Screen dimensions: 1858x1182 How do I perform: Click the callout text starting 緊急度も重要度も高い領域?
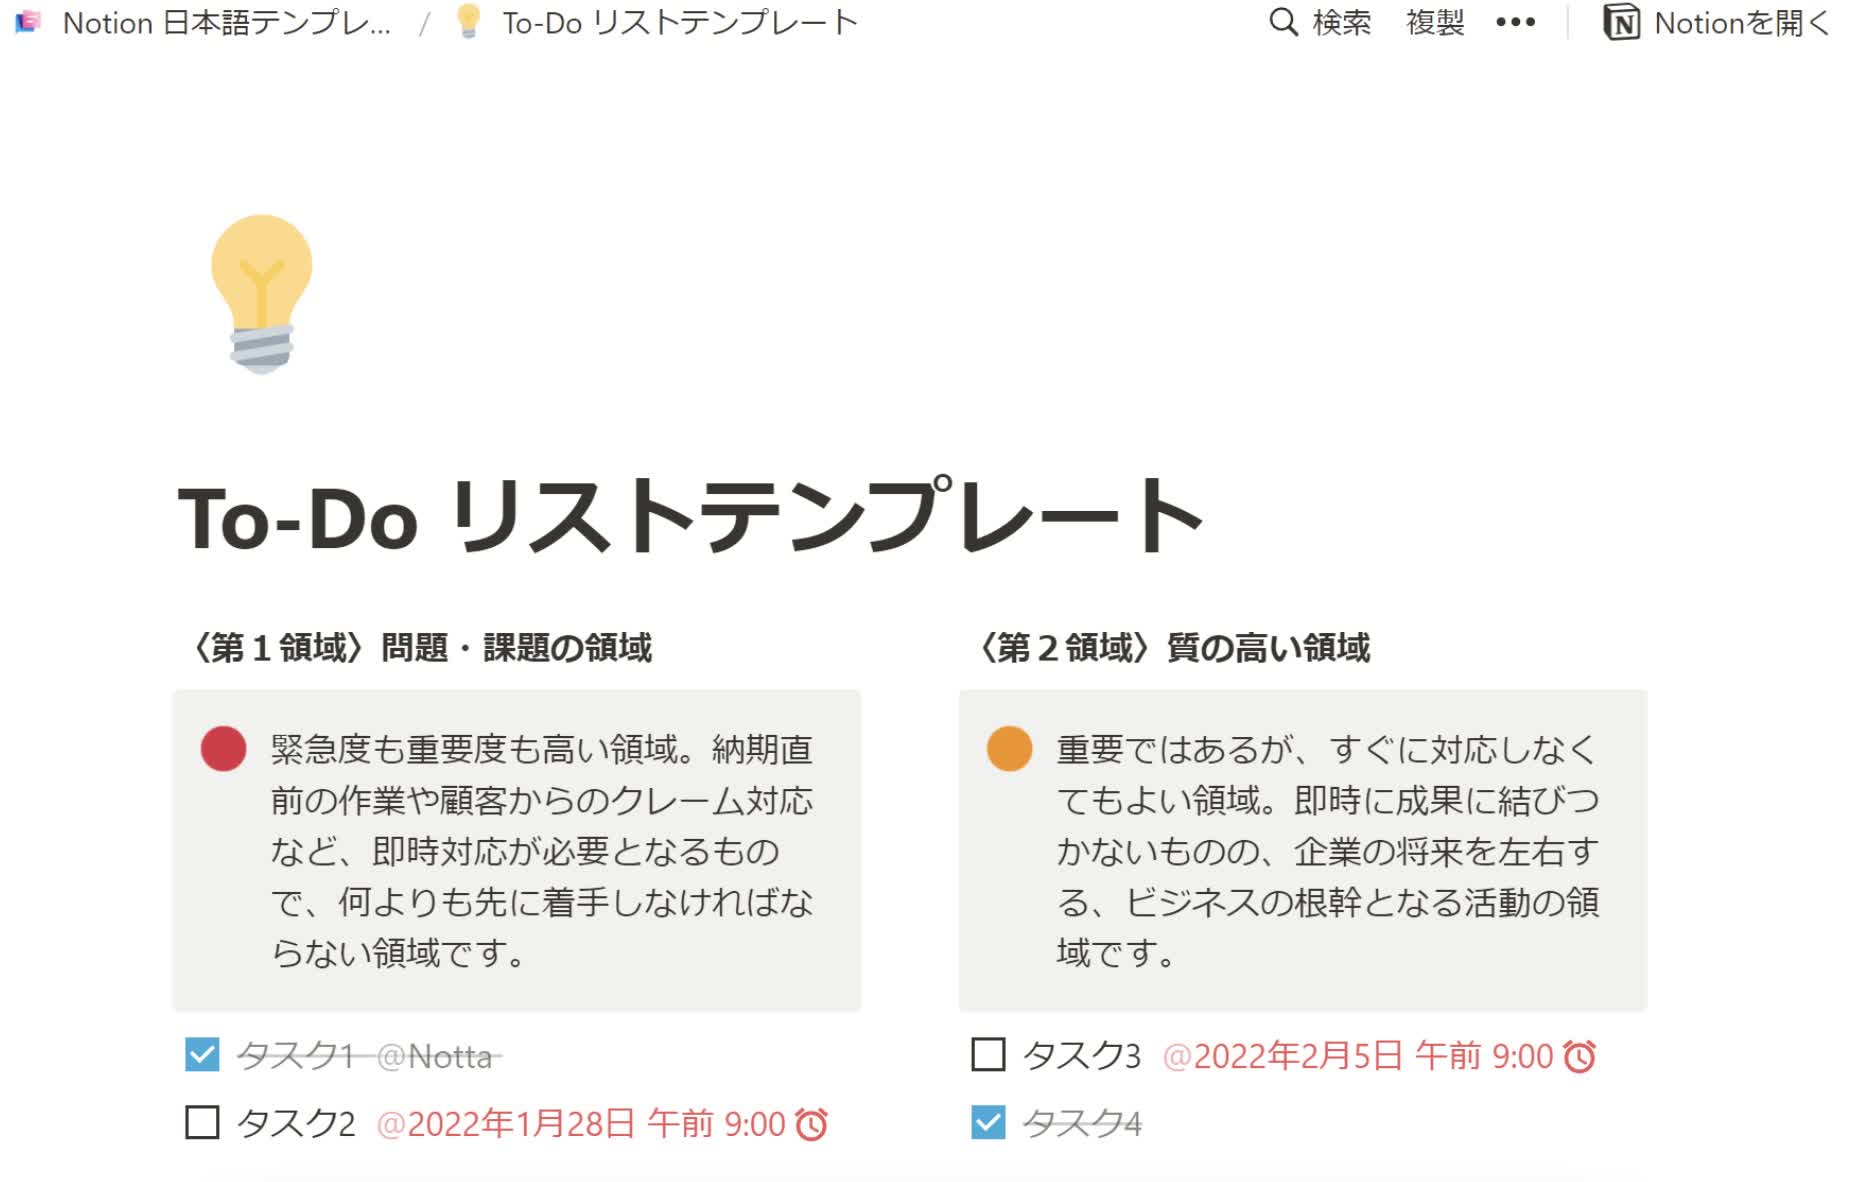[x=542, y=851]
